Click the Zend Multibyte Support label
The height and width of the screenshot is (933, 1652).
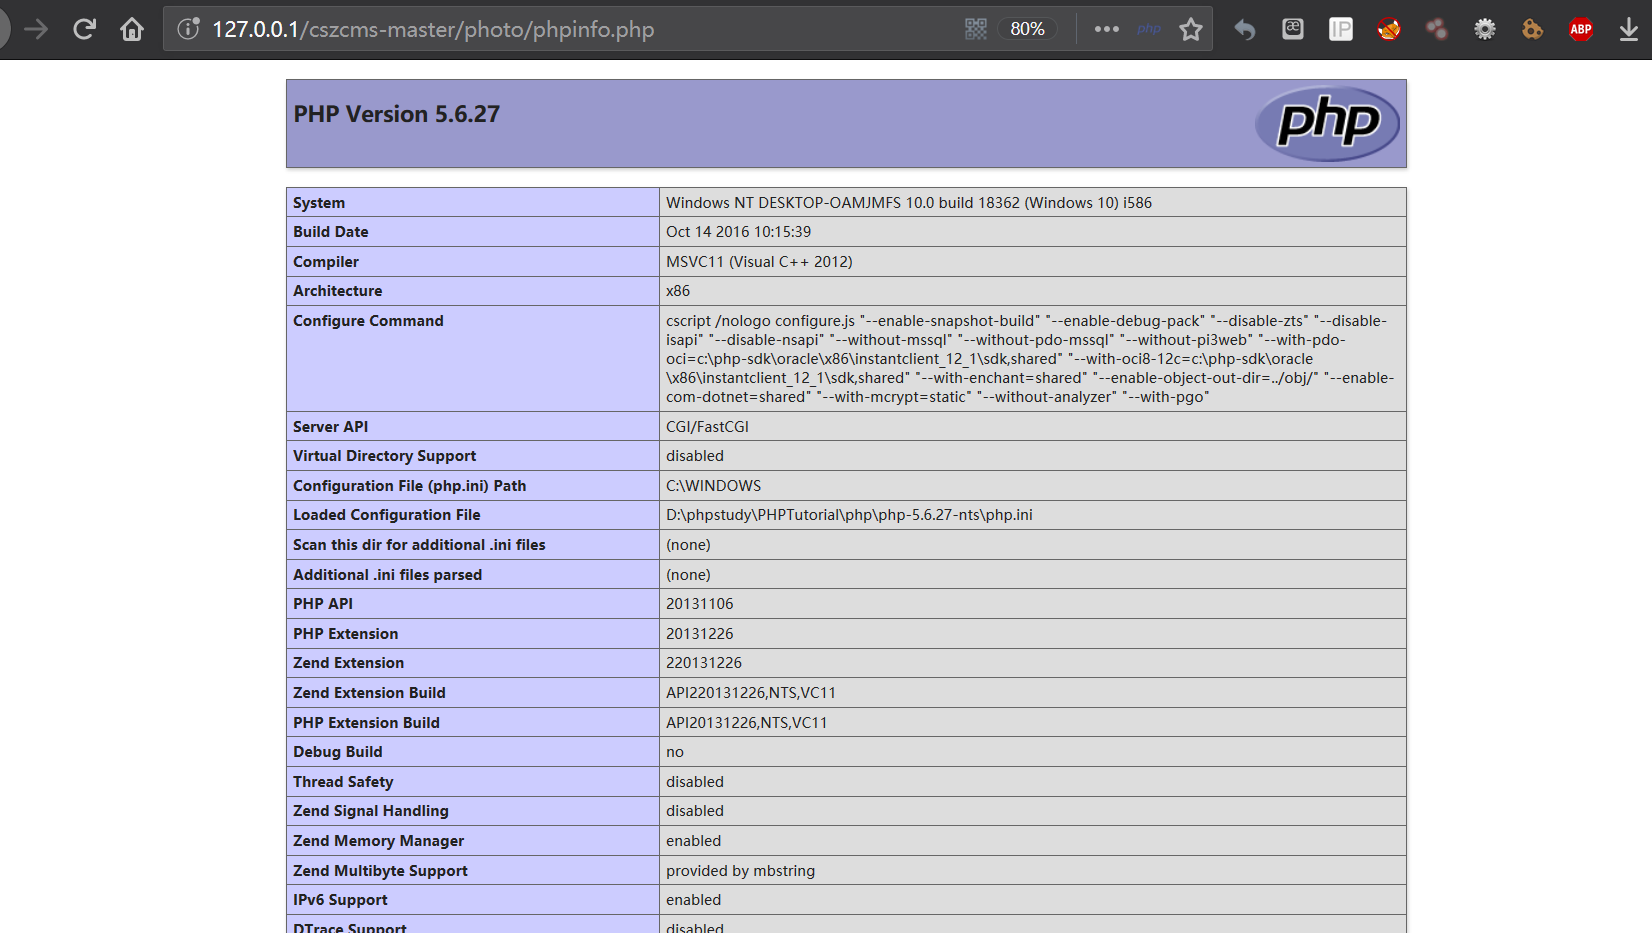tap(380, 871)
